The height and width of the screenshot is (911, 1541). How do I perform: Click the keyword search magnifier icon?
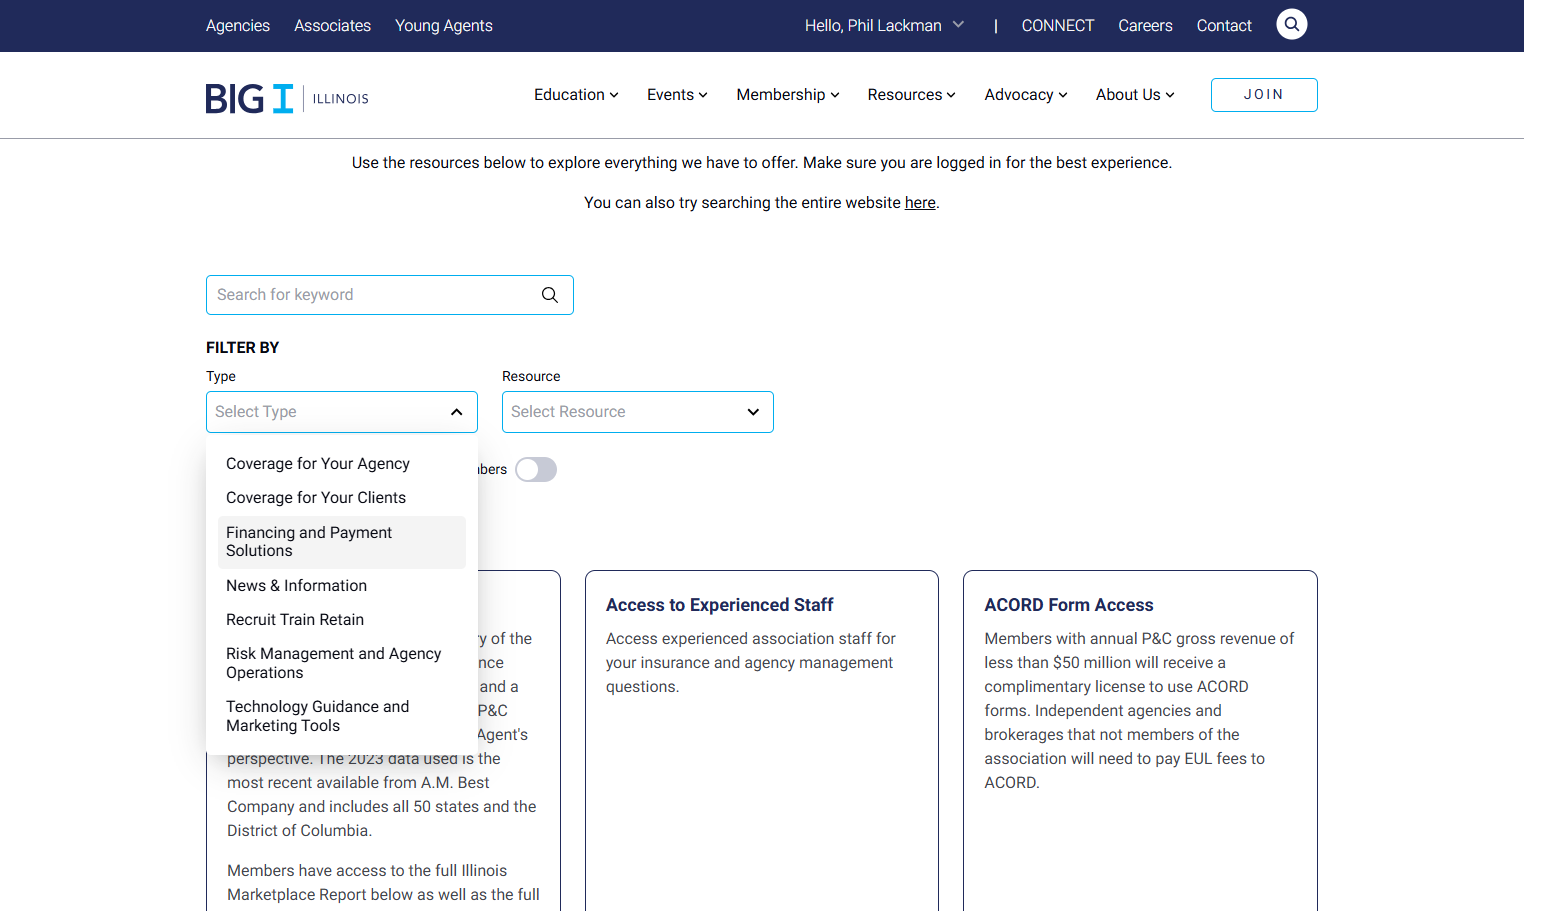pos(550,295)
